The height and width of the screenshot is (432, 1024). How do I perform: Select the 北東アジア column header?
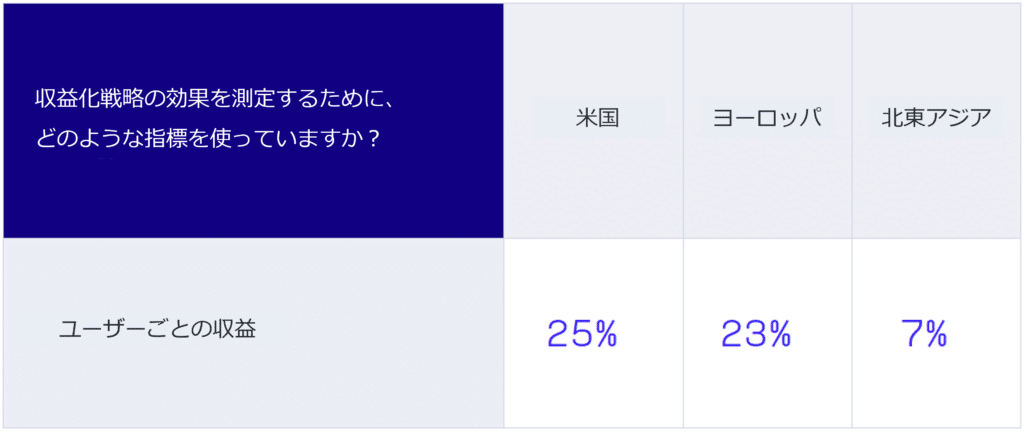(x=936, y=118)
